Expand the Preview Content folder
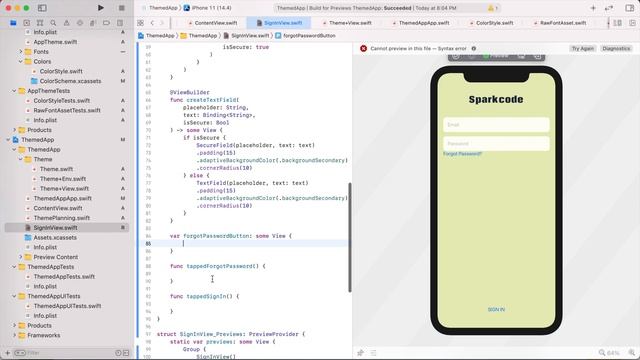640x360 pixels. click(21, 257)
